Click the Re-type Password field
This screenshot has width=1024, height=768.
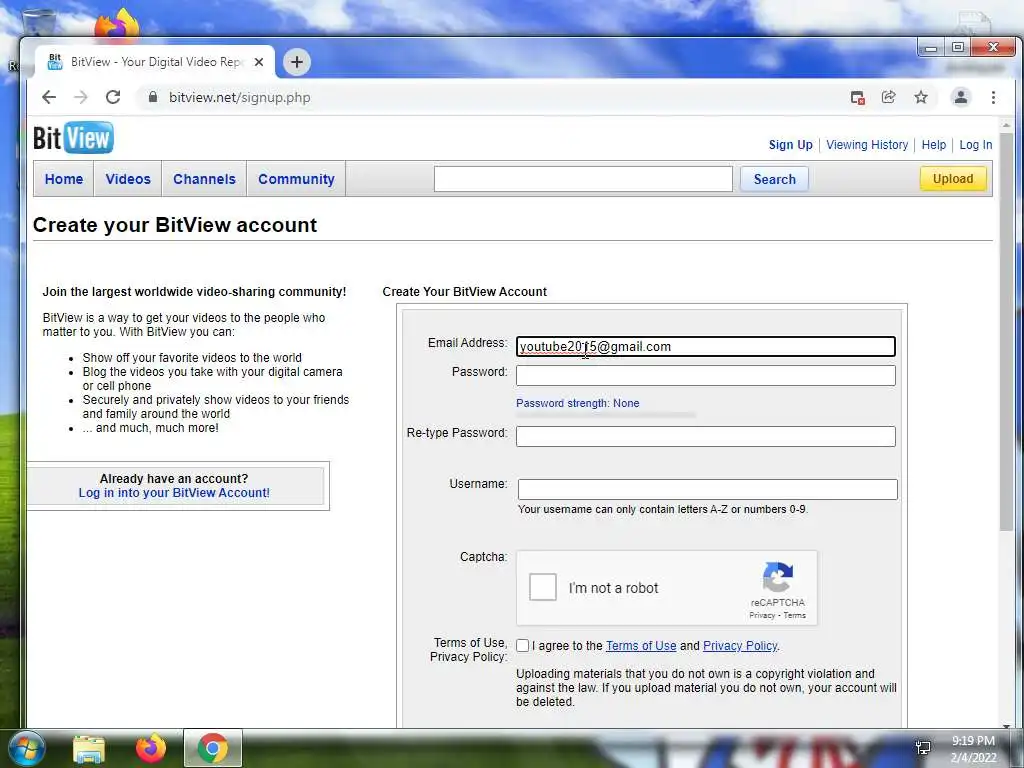705,436
